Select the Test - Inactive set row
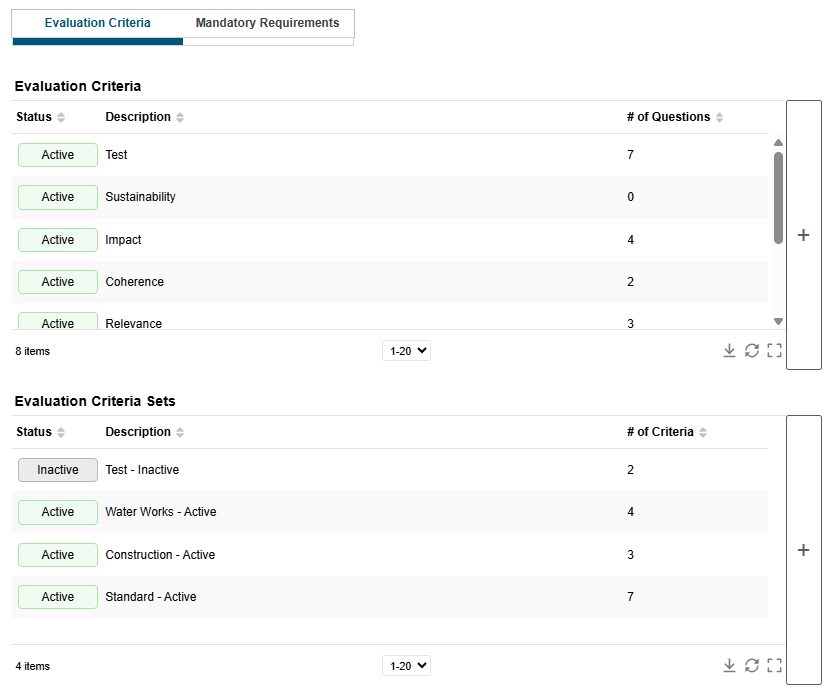The height and width of the screenshot is (696, 829). click(390, 470)
